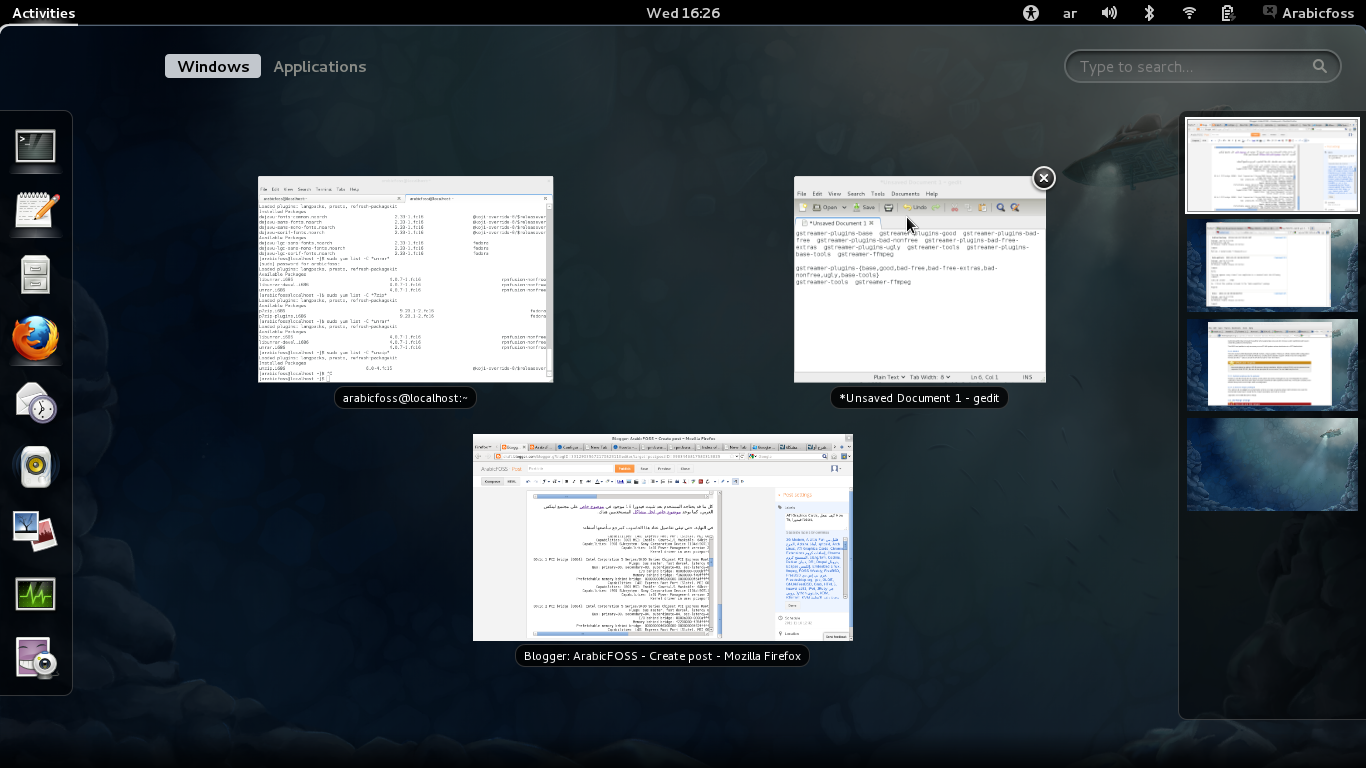Click the Activities button
Viewport: 1366px width, 768px height.
point(44,13)
